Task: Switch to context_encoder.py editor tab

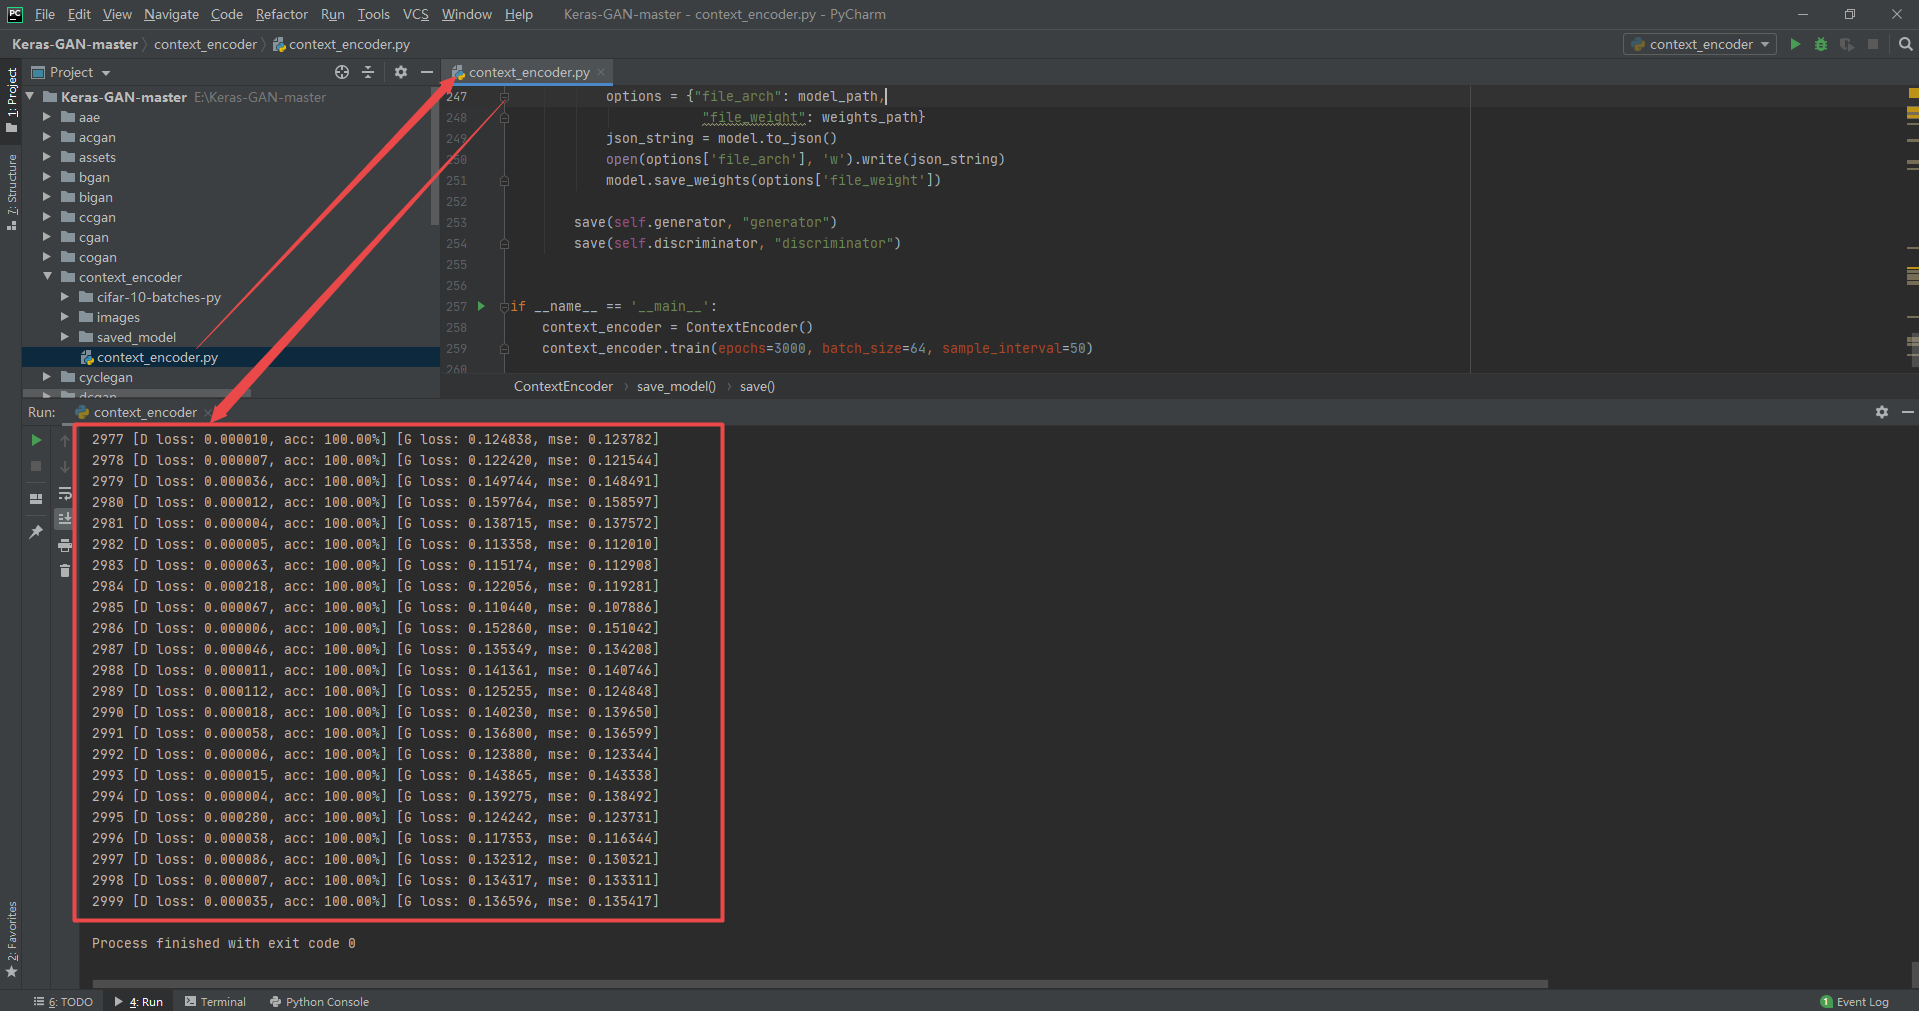Action: (528, 72)
